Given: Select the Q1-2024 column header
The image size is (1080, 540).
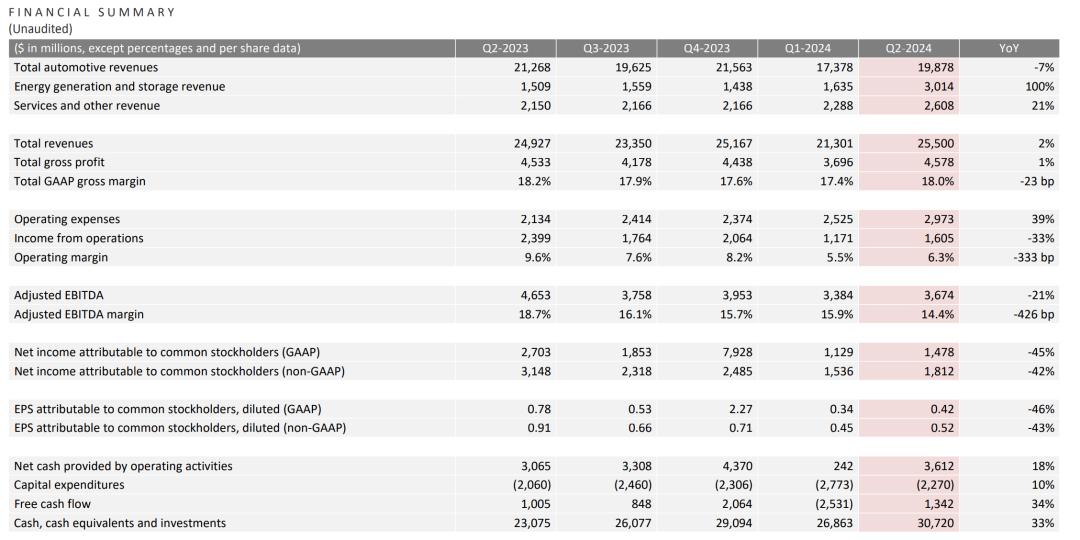Looking at the screenshot, I should point(807,48).
